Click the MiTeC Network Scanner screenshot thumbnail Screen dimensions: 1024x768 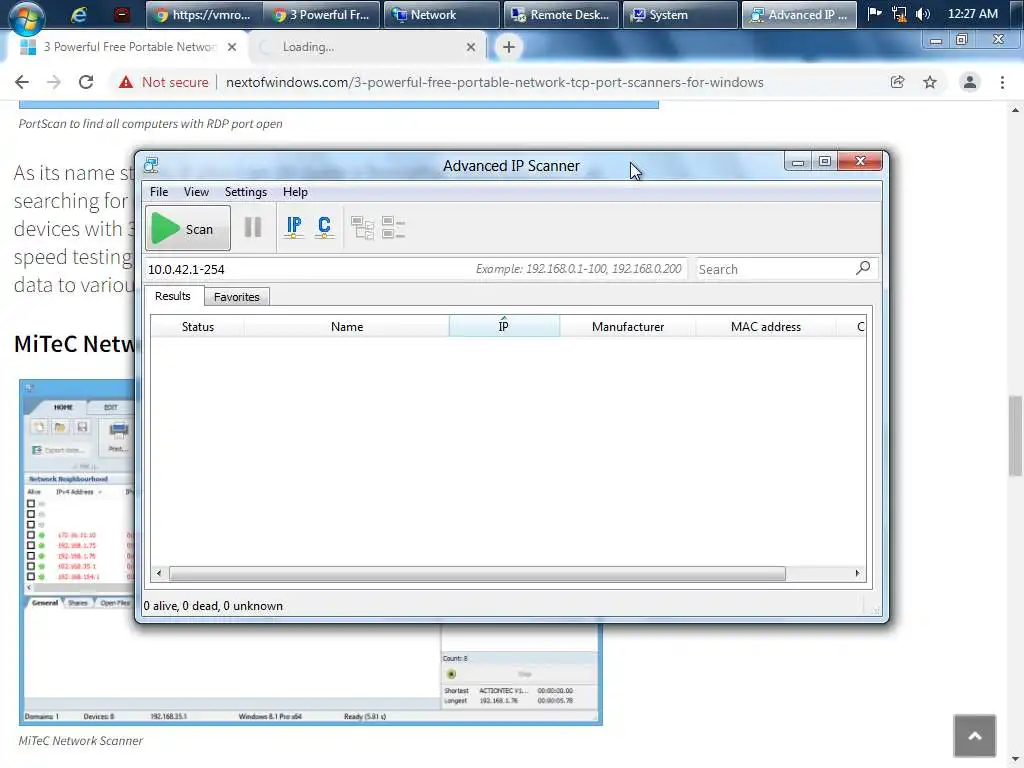(x=310, y=552)
